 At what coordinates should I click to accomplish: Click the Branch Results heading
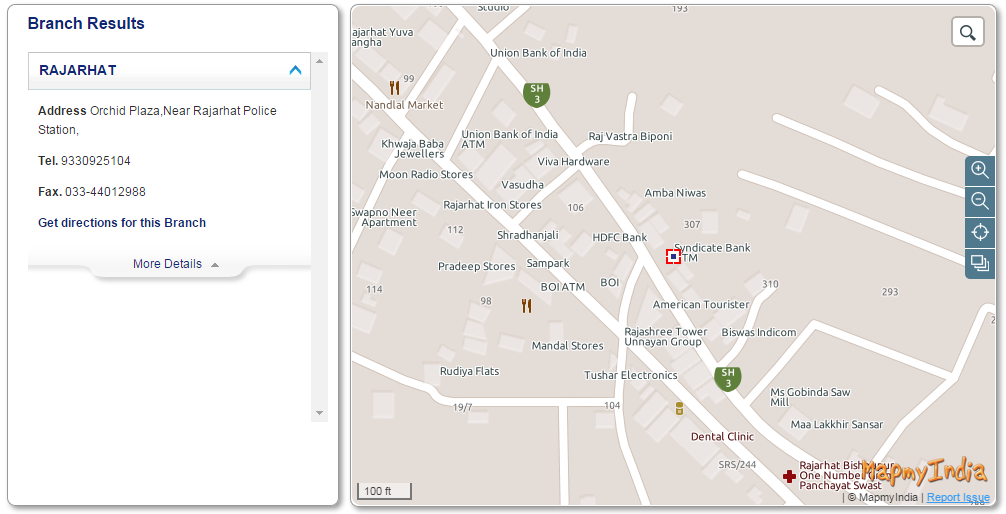(x=86, y=24)
